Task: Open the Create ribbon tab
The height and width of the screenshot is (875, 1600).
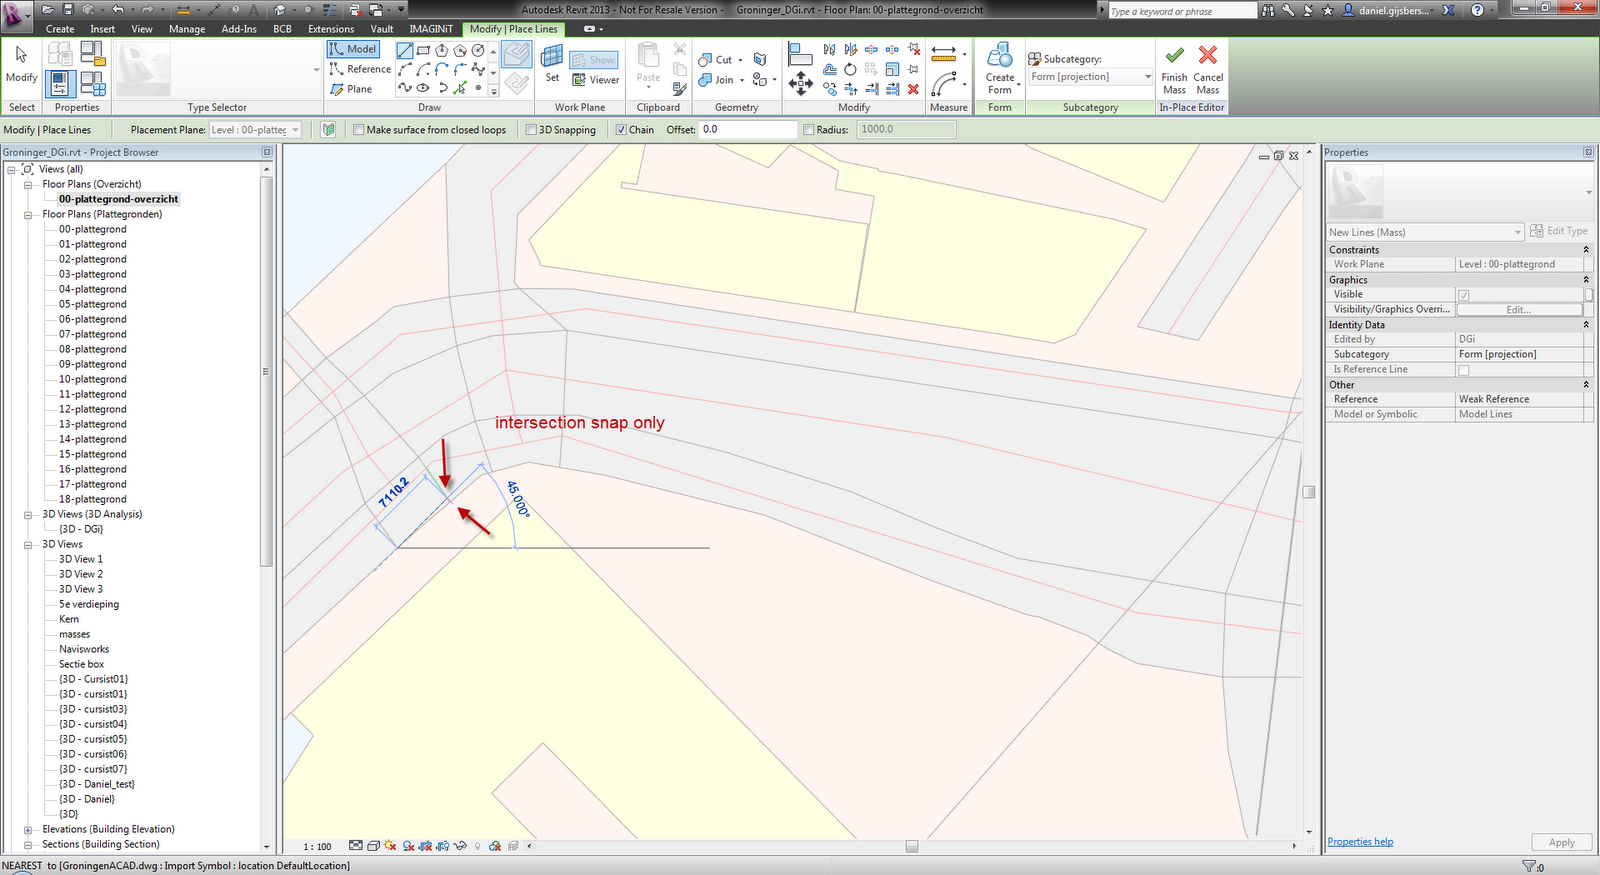Action: point(60,29)
